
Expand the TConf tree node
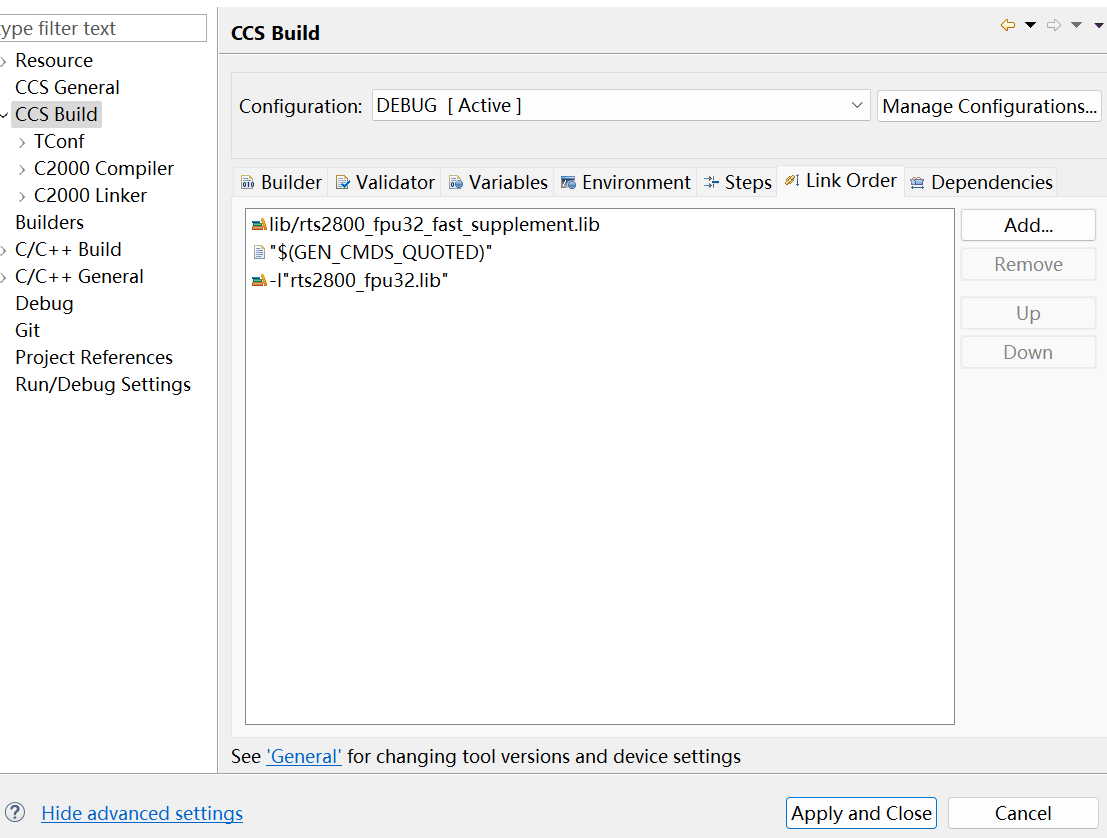[x=23, y=142]
